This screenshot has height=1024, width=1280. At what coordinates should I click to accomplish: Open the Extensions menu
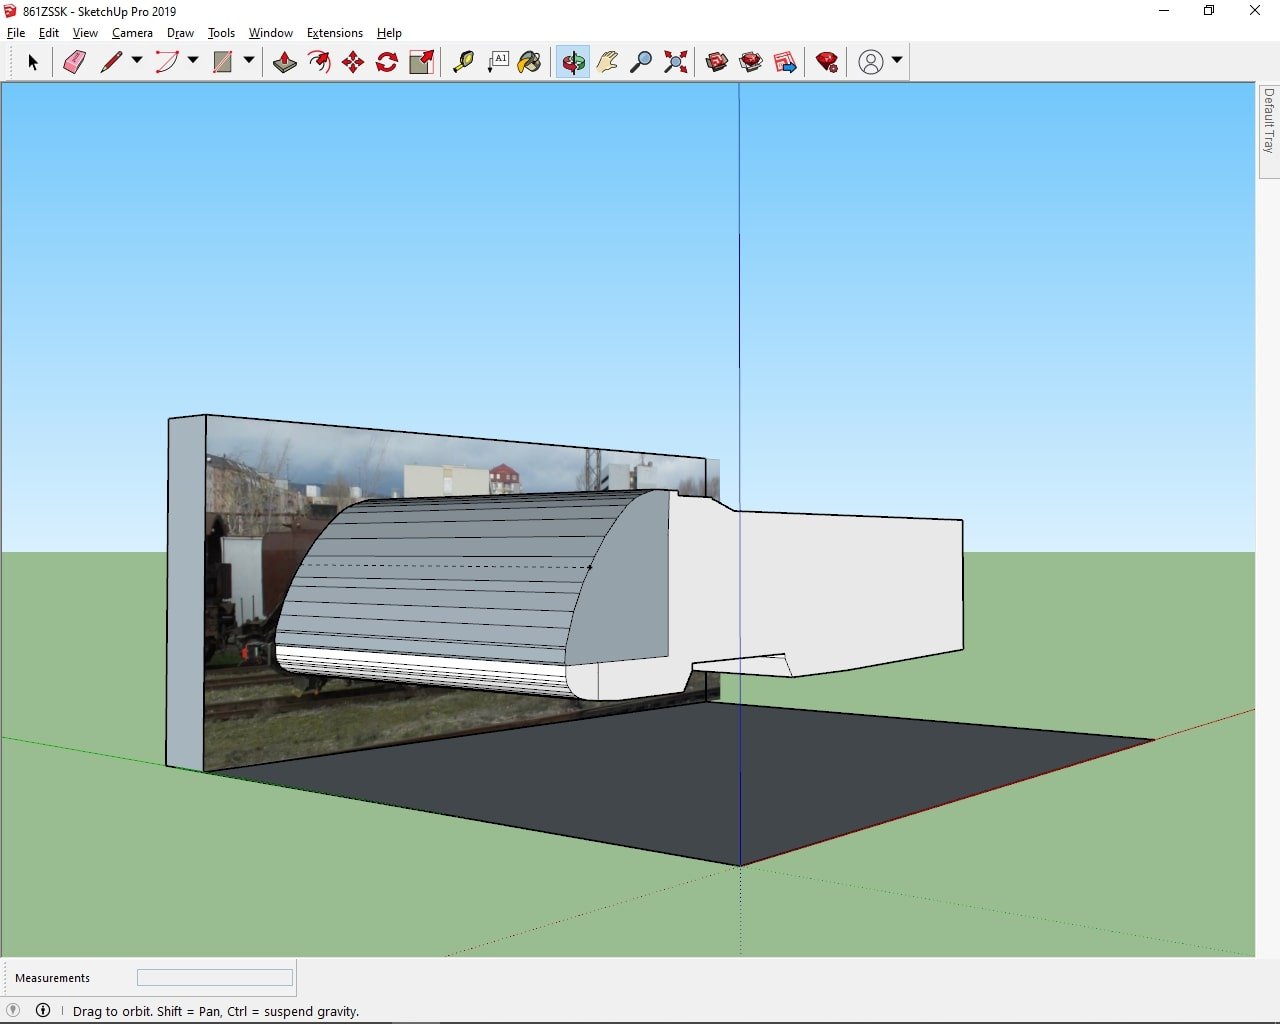[x=334, y=33]
